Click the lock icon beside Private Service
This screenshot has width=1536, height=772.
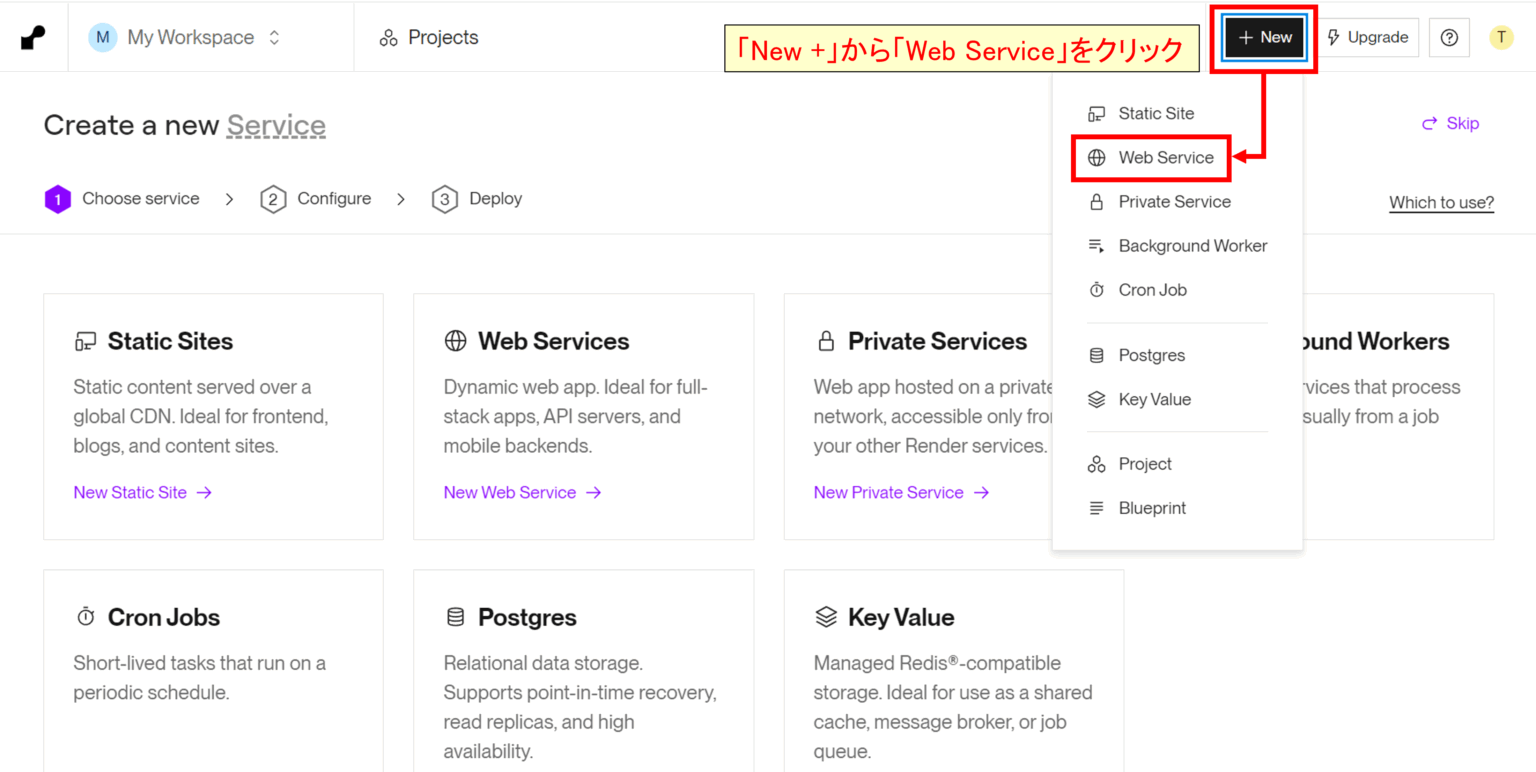pos(1097,202)
